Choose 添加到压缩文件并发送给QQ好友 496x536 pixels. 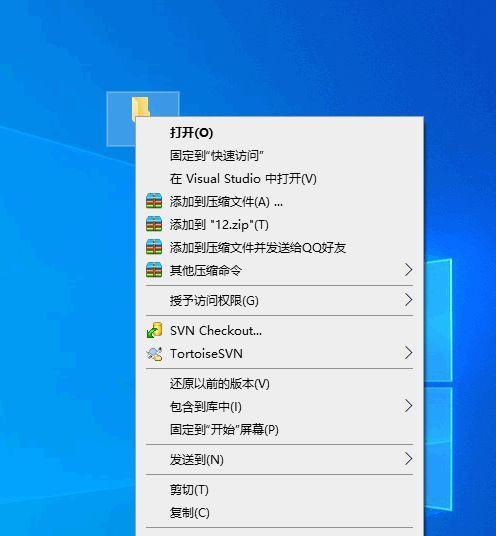point(279,247)
